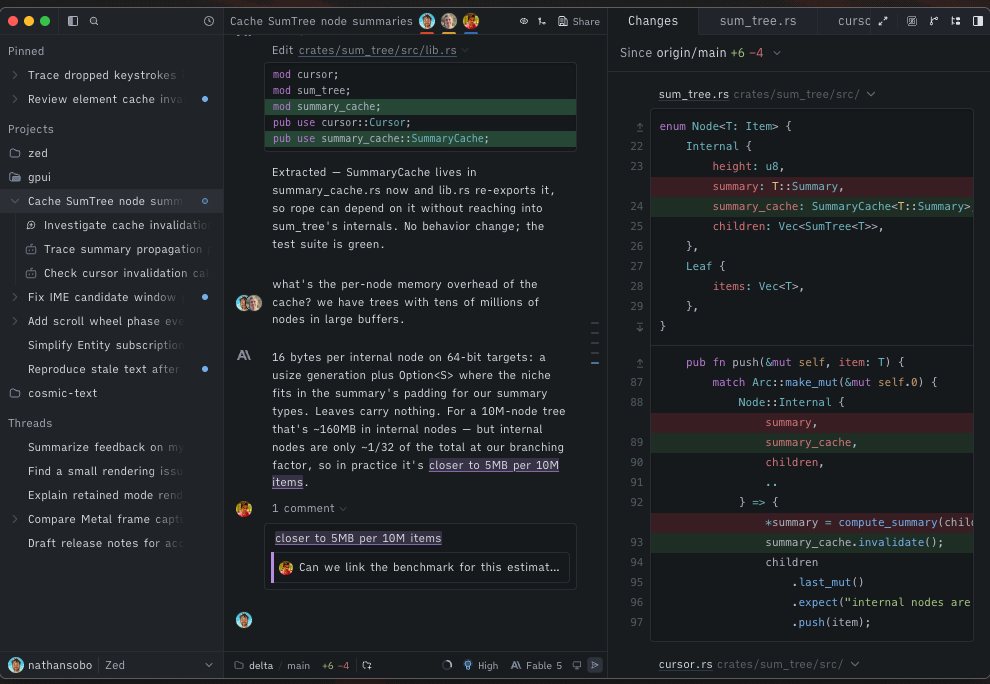Open the Since origin/main dropdown
Viewport: 990px width, 684px height.
tap(700, 53)
